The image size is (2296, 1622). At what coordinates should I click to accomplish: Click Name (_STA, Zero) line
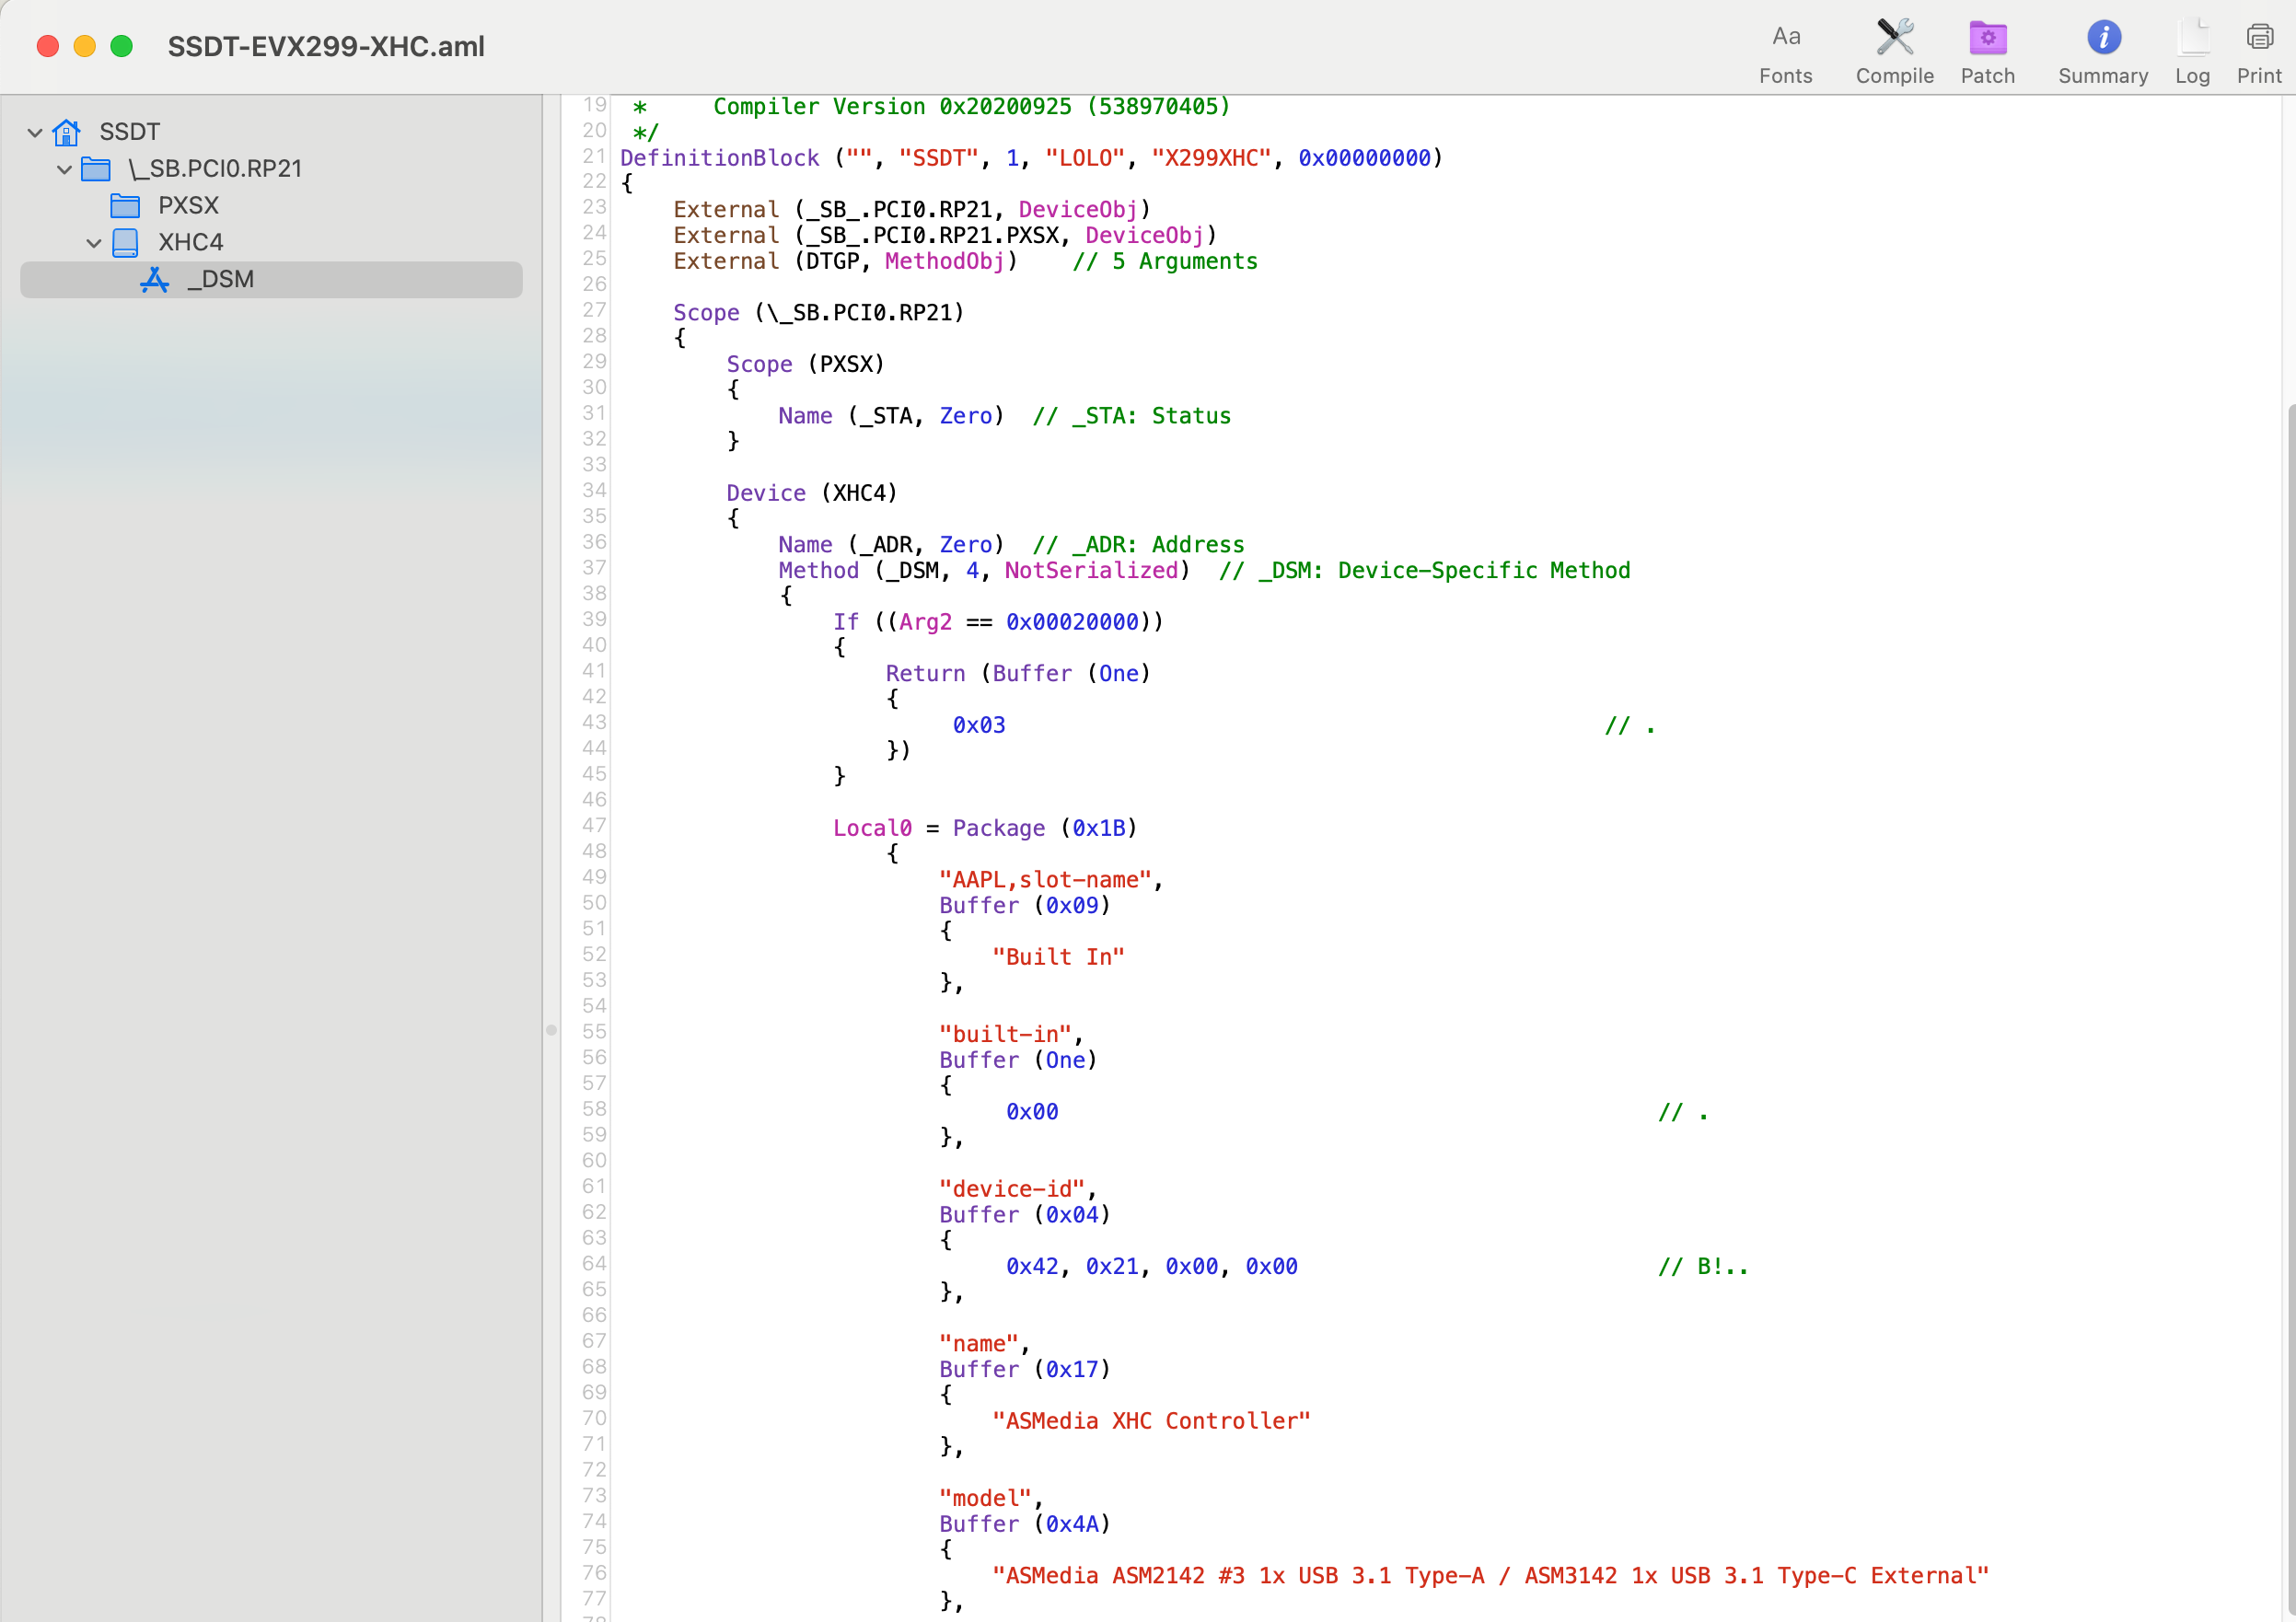point(891,416)
